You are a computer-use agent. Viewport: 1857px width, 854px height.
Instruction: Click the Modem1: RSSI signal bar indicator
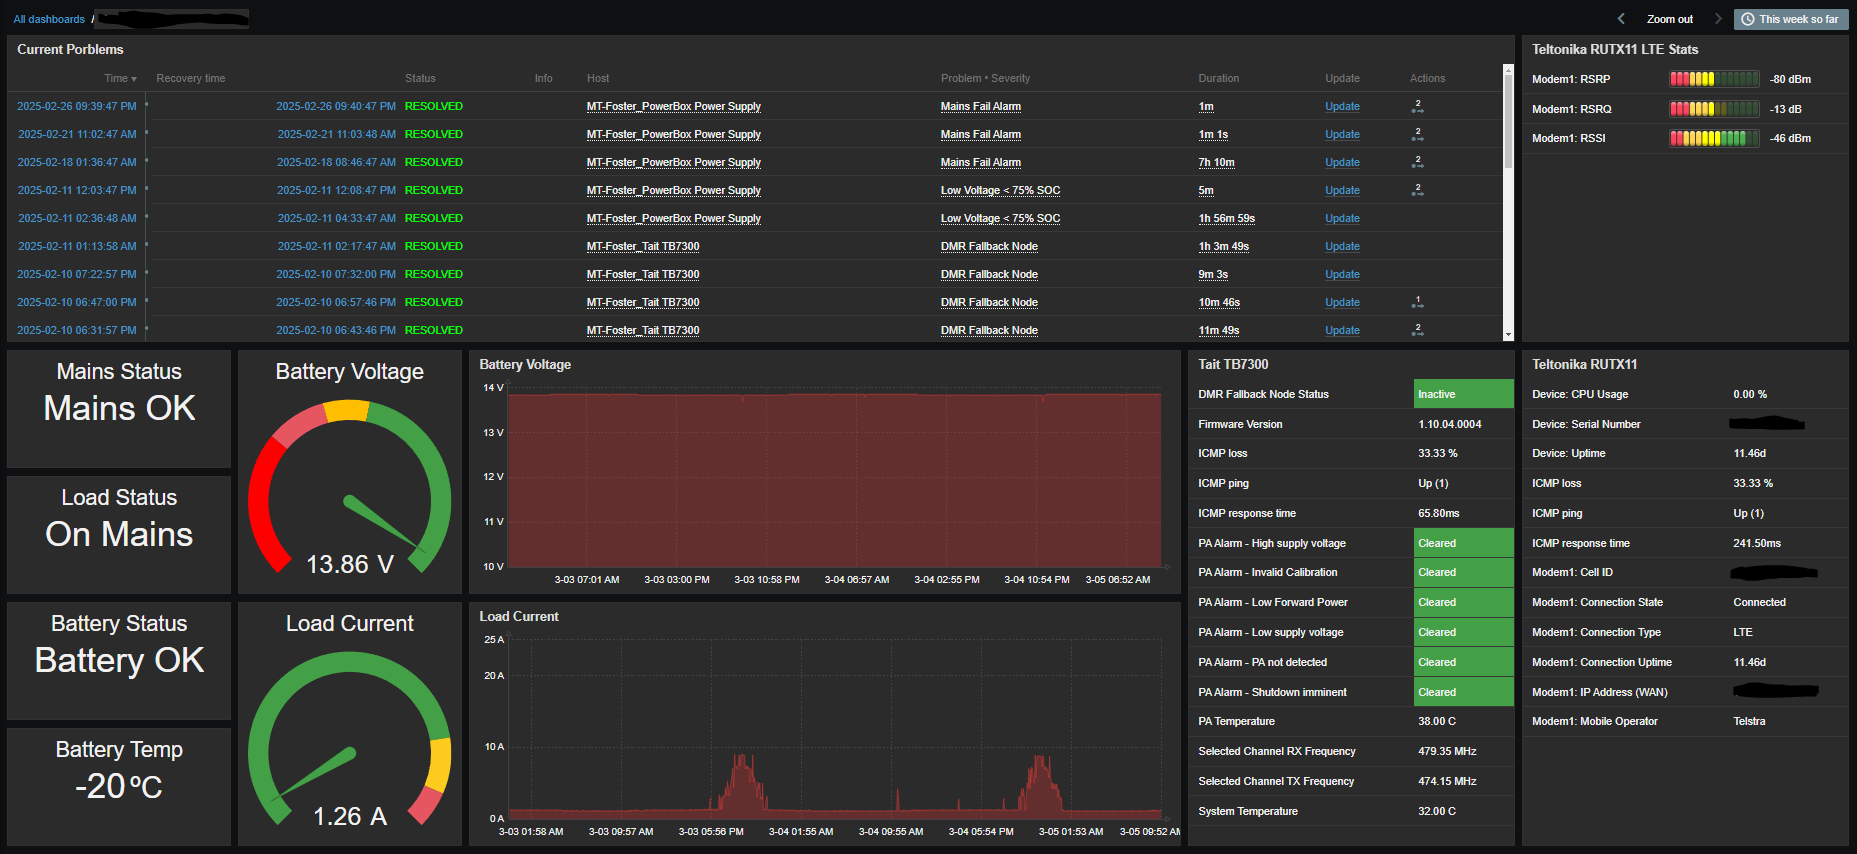(1713, 138)
